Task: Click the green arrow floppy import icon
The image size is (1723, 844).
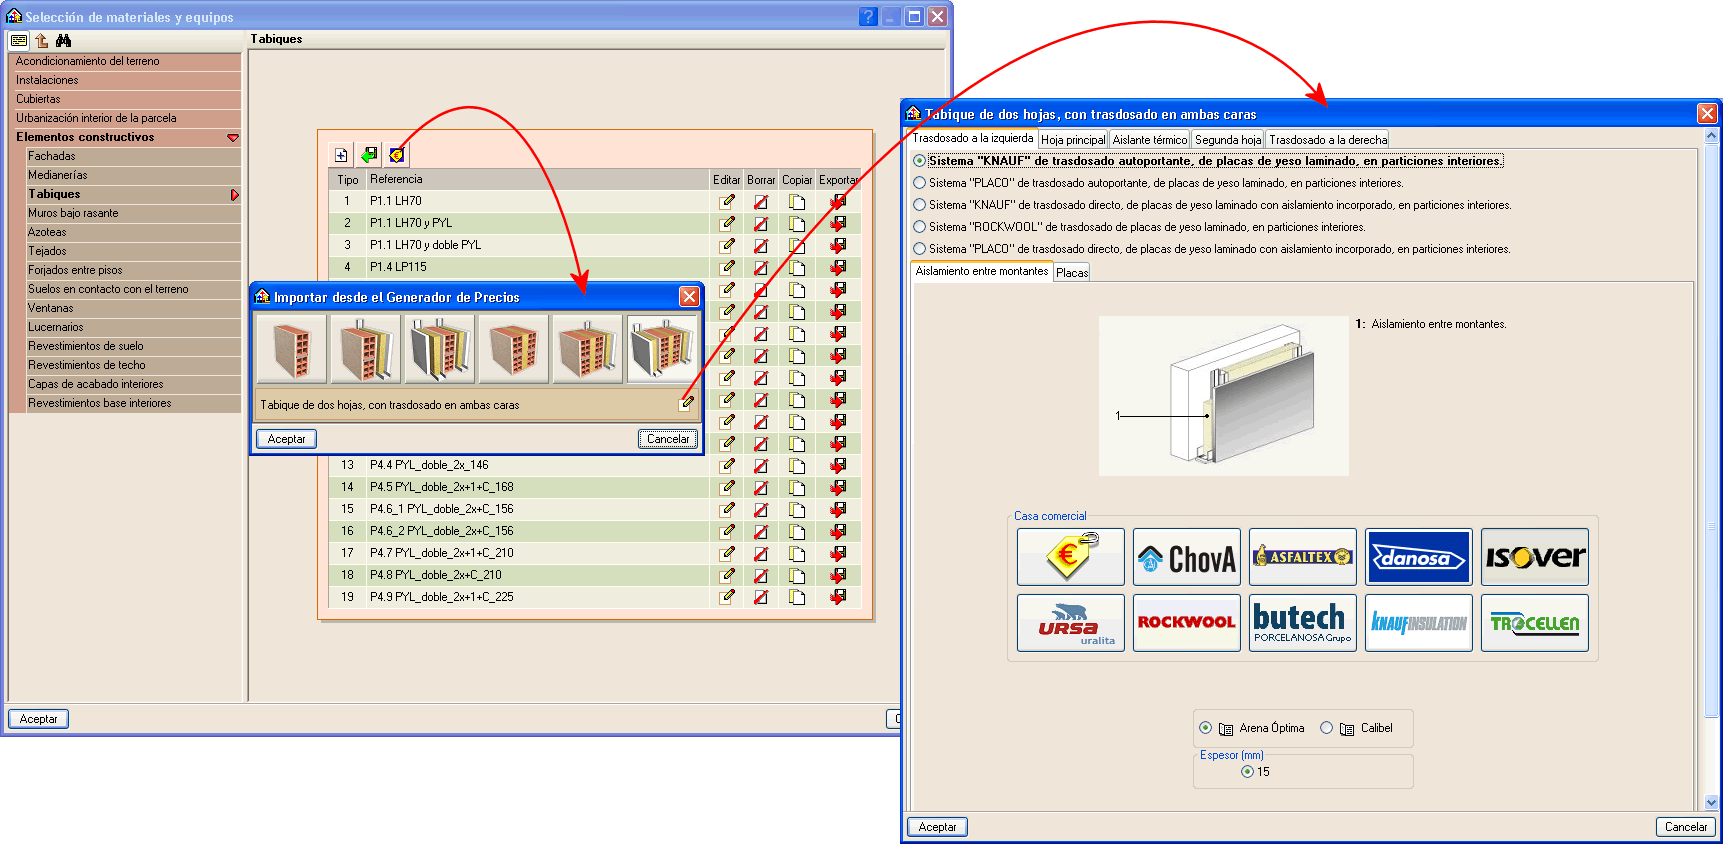Action: point(369,155)
